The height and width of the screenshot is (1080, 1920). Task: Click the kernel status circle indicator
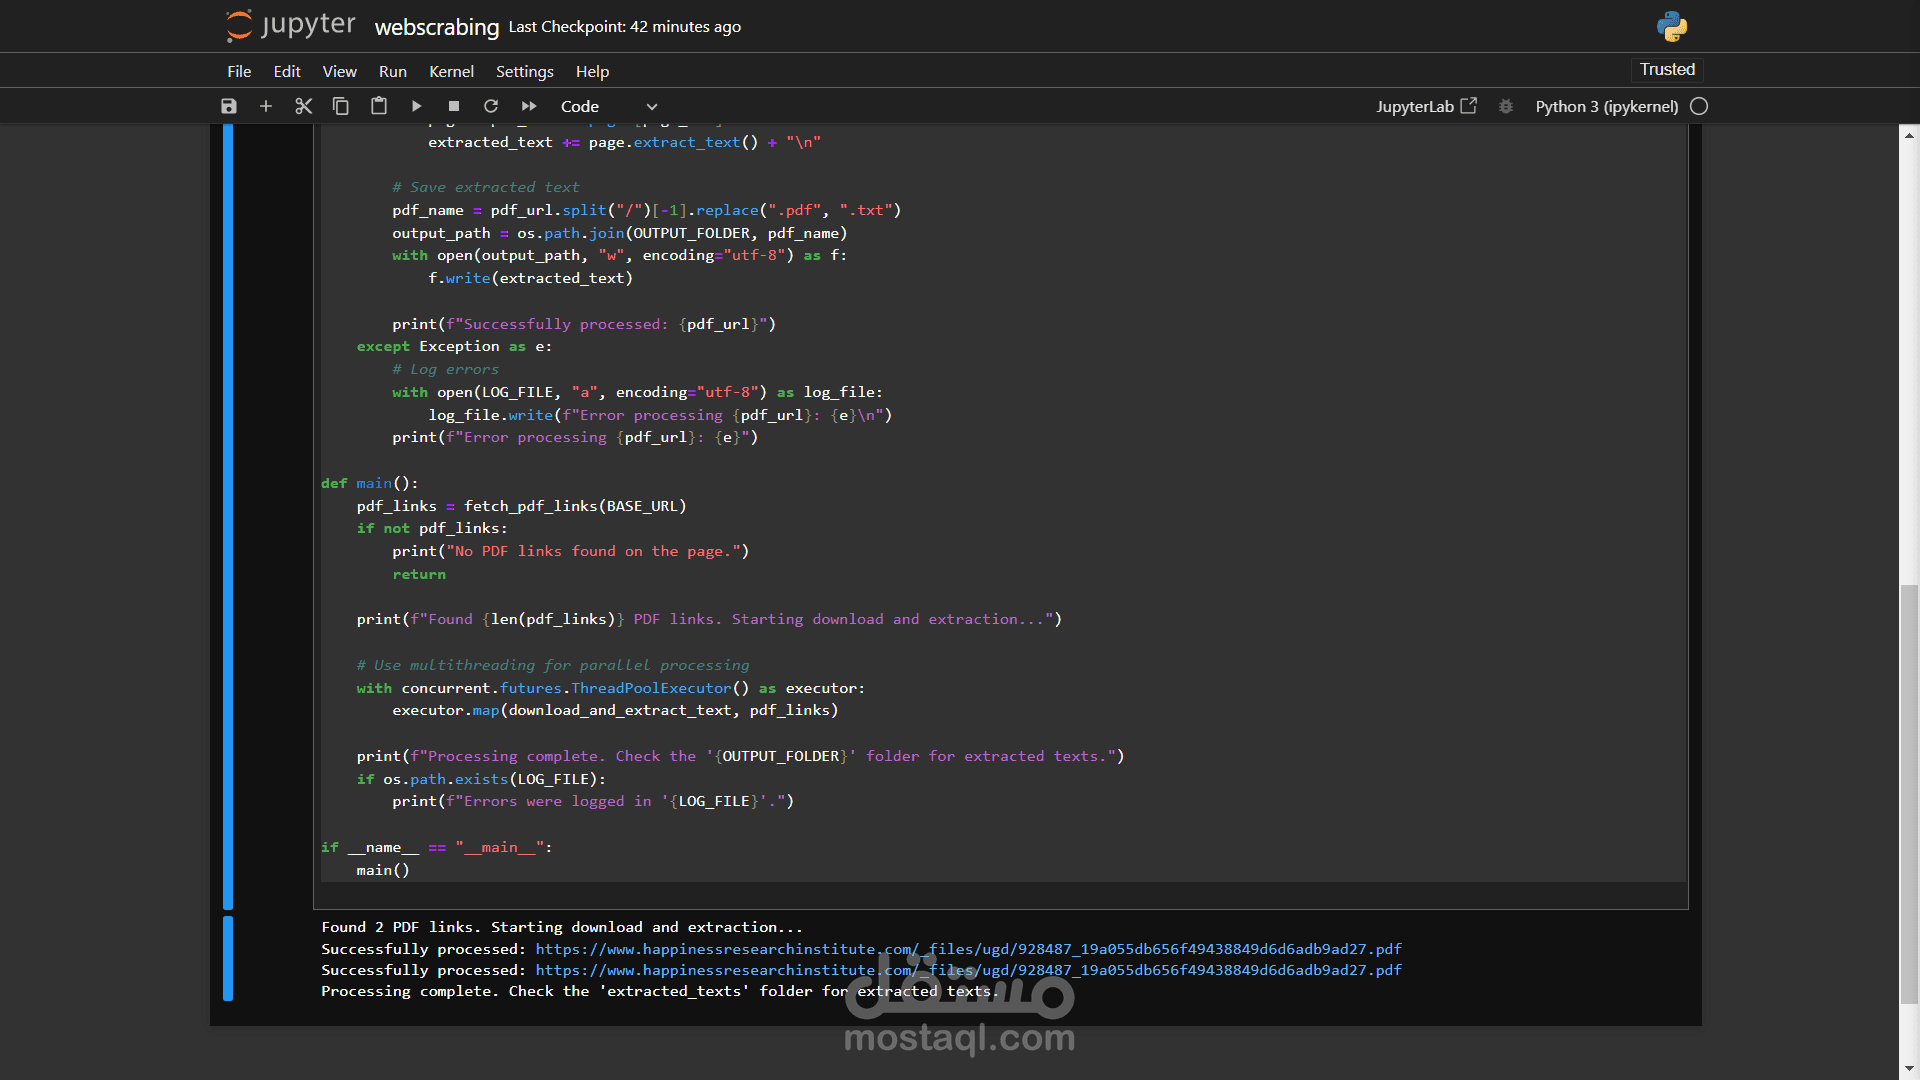(x=1699, y=106)
